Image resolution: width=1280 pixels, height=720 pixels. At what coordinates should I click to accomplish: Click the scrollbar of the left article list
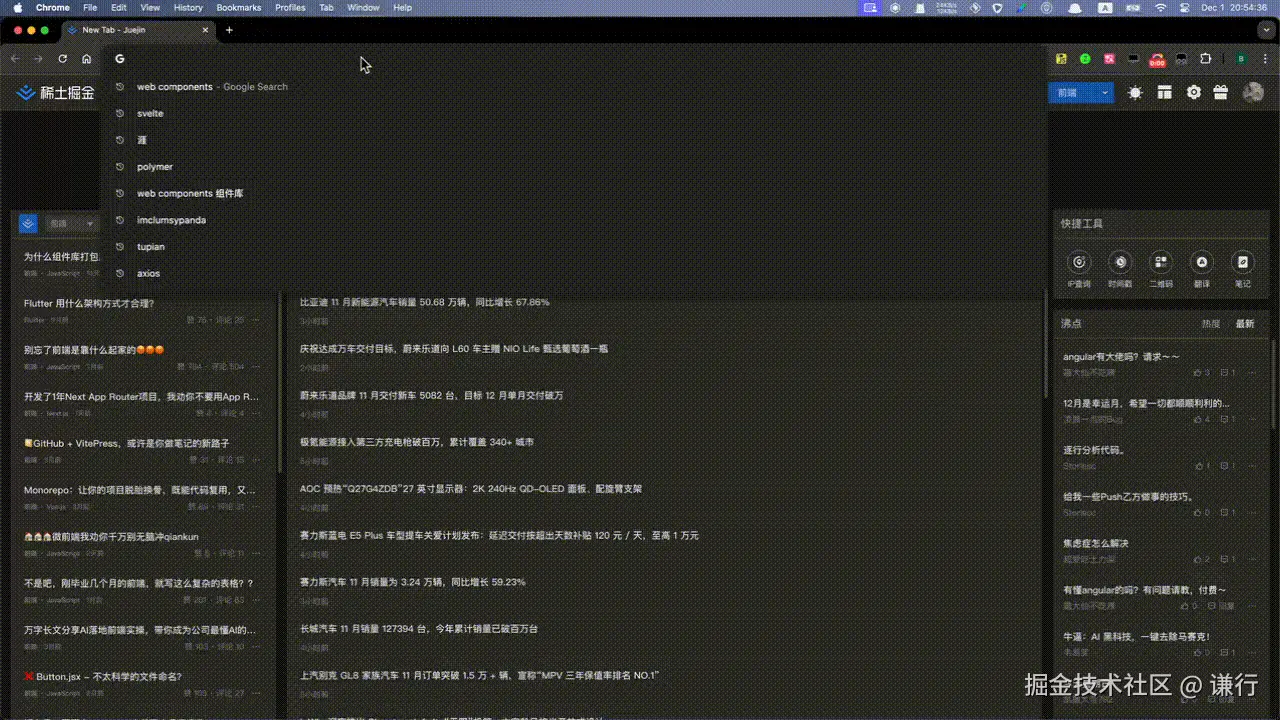[280, 383]
